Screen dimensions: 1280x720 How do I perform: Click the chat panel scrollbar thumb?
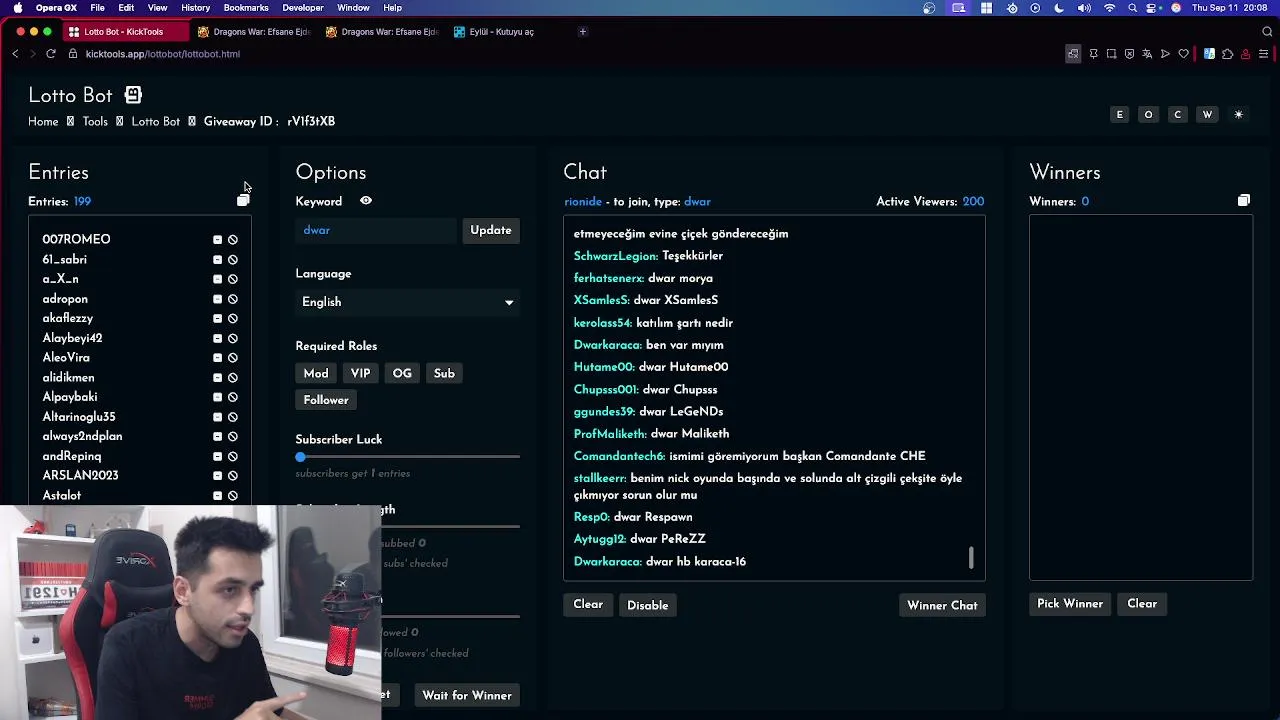click(x=971, y=558)
